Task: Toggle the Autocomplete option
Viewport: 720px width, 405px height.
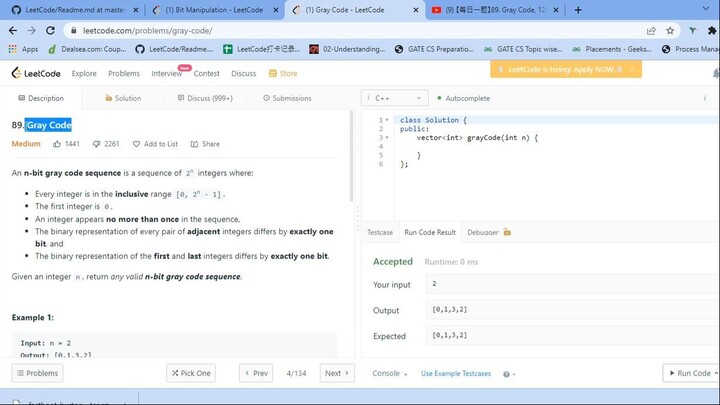Action: tap(464, 98)
